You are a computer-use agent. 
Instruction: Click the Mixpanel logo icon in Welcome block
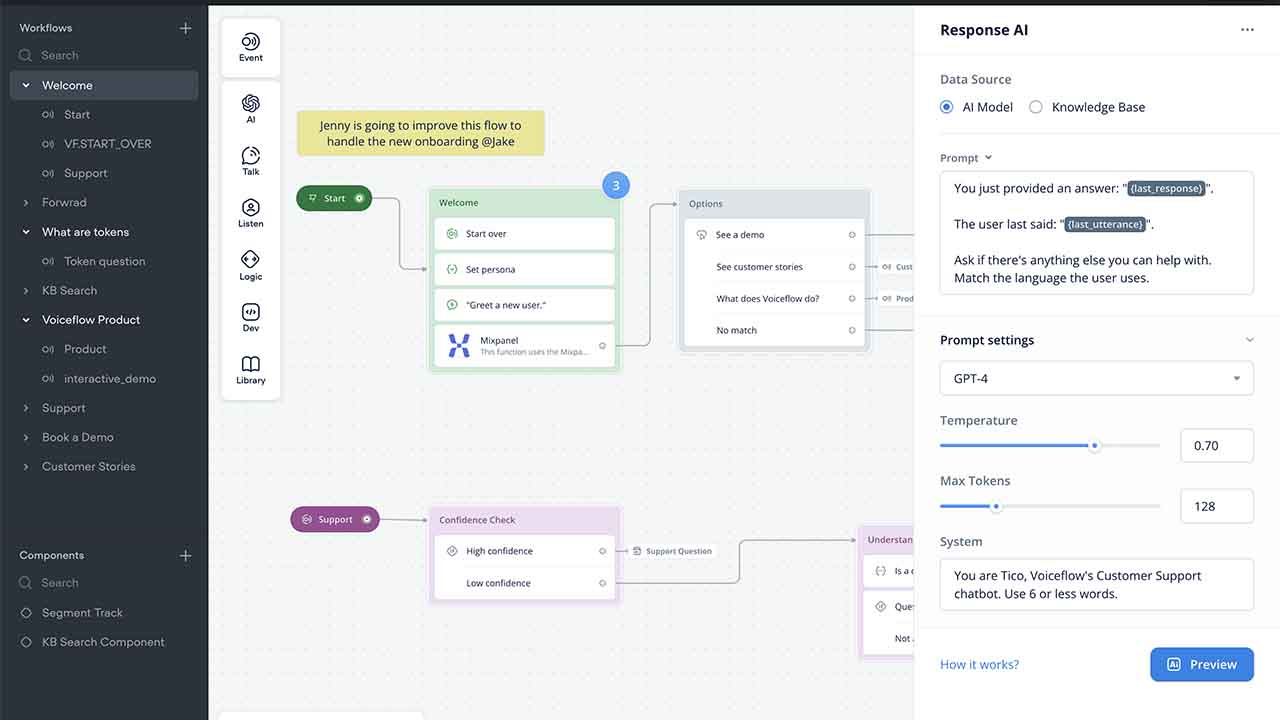(459, 346)
